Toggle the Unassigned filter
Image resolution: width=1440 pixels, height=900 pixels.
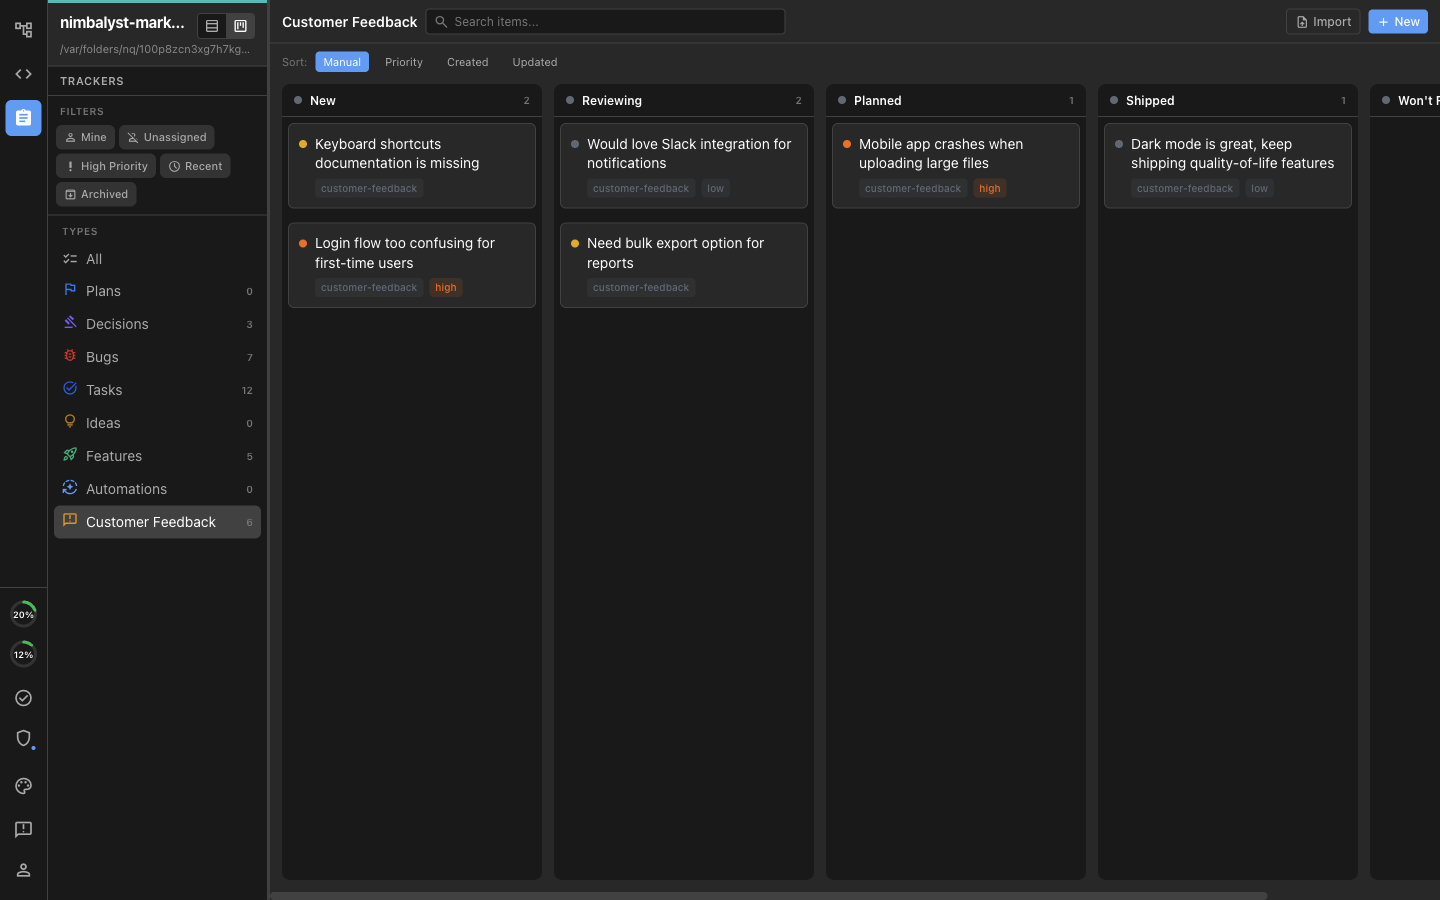tap(167, 137)
